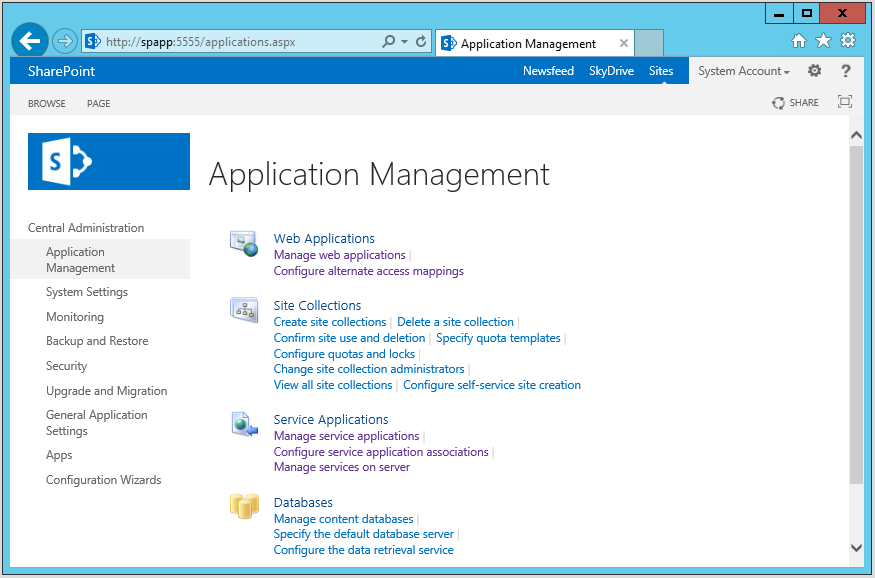This screenshot has width=875, height=578.
Task: Click the Service Applications section icon
Action: point(244,424)
